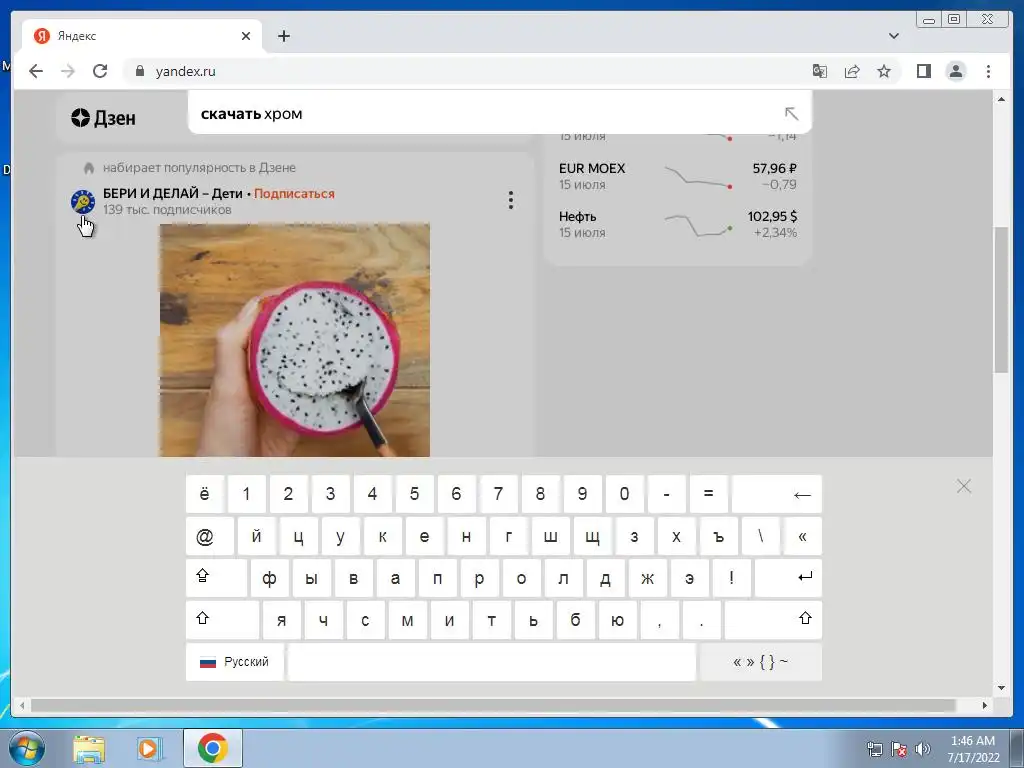Tap the й key
Viewport: 1024px width, 768px height.
click(257, 536)
